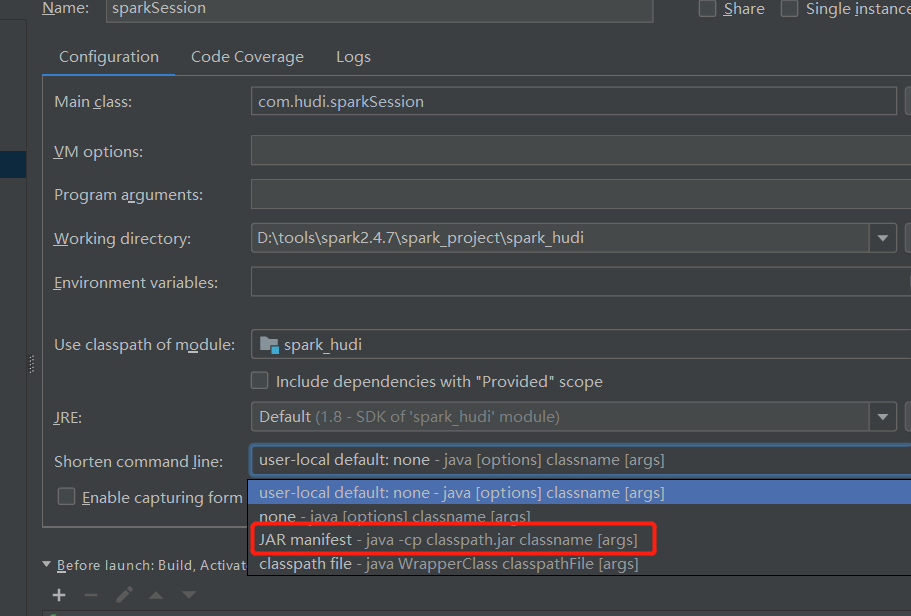The width and height of the screenshot is (911, 616).
Task: Open the JRE dropdown arrow
Action: pos(883,417)
